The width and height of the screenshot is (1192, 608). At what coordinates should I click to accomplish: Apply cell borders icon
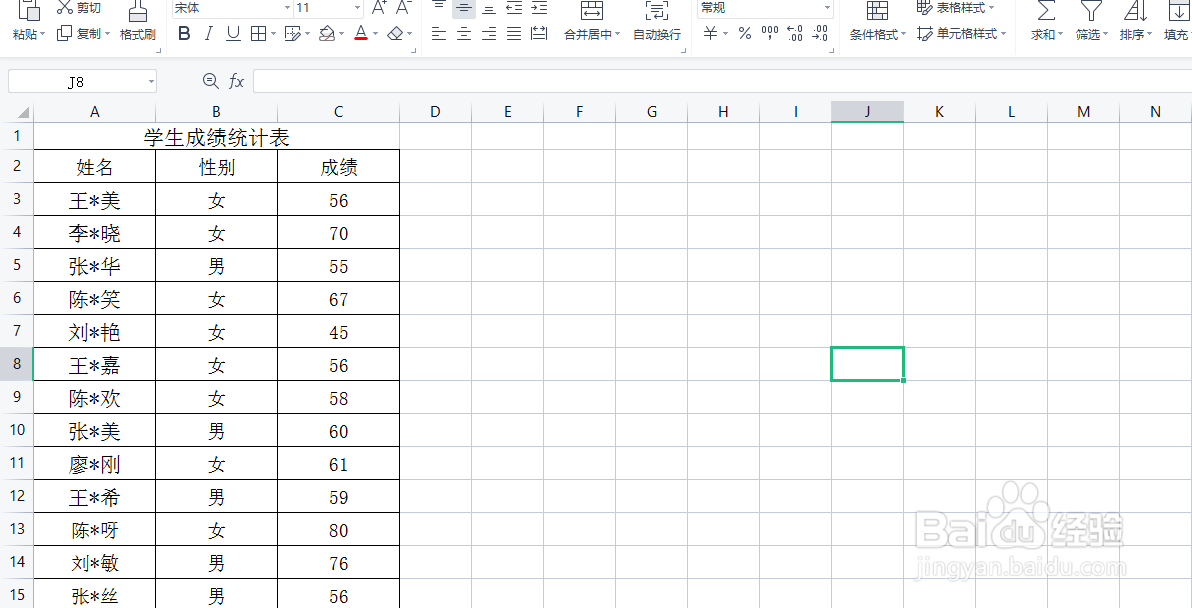tap(258, 33)
